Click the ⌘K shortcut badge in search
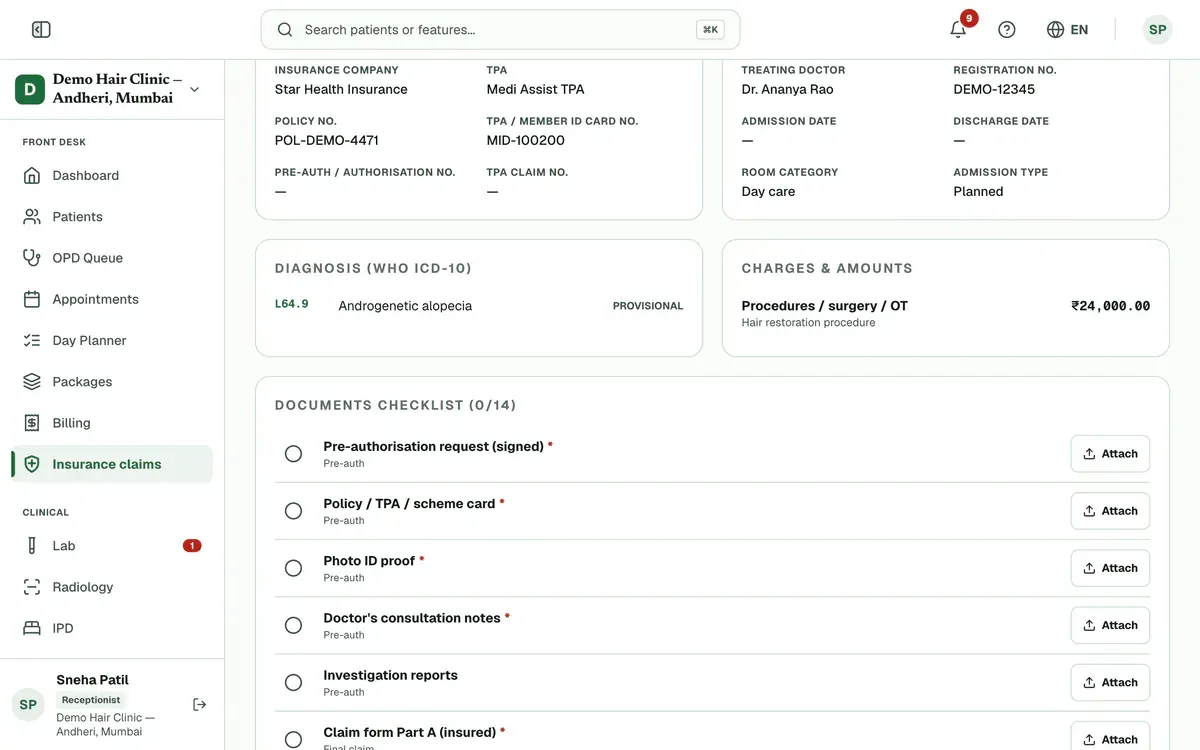This screenshot has height=750, width=1200. click(x=710, y=30)
